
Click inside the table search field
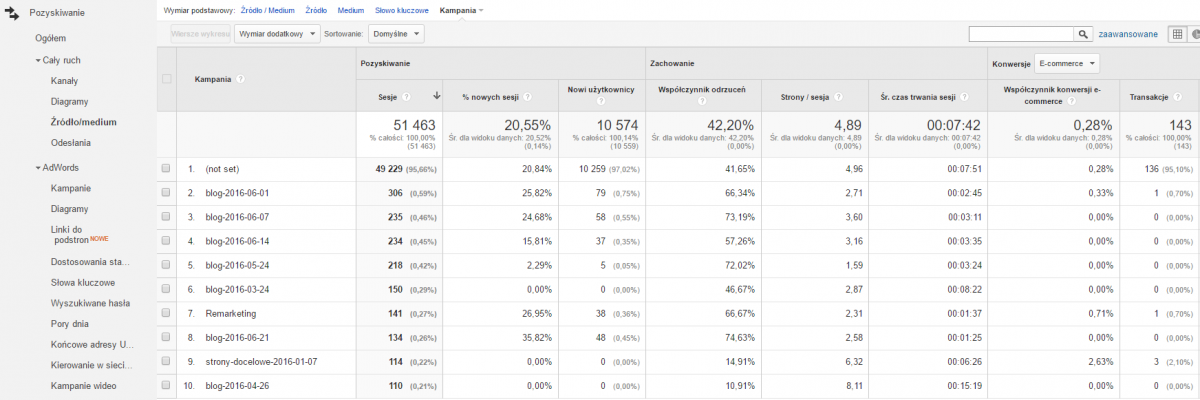1021,34
